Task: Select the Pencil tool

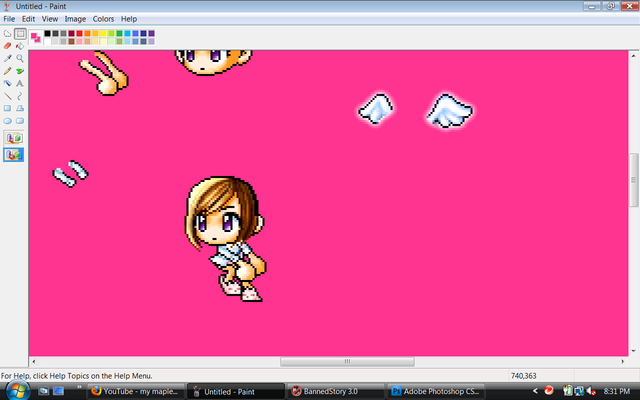Action: [7, 71]
